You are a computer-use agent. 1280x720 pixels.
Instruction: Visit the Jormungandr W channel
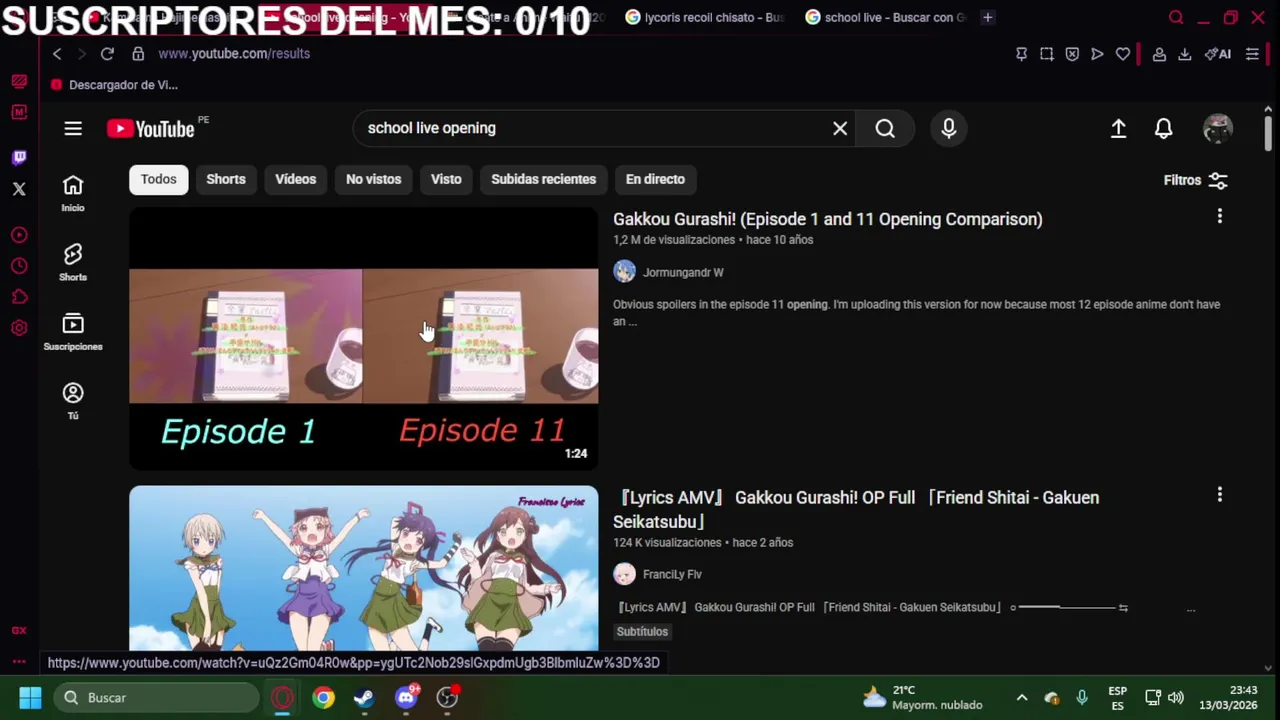pos(683,272)
